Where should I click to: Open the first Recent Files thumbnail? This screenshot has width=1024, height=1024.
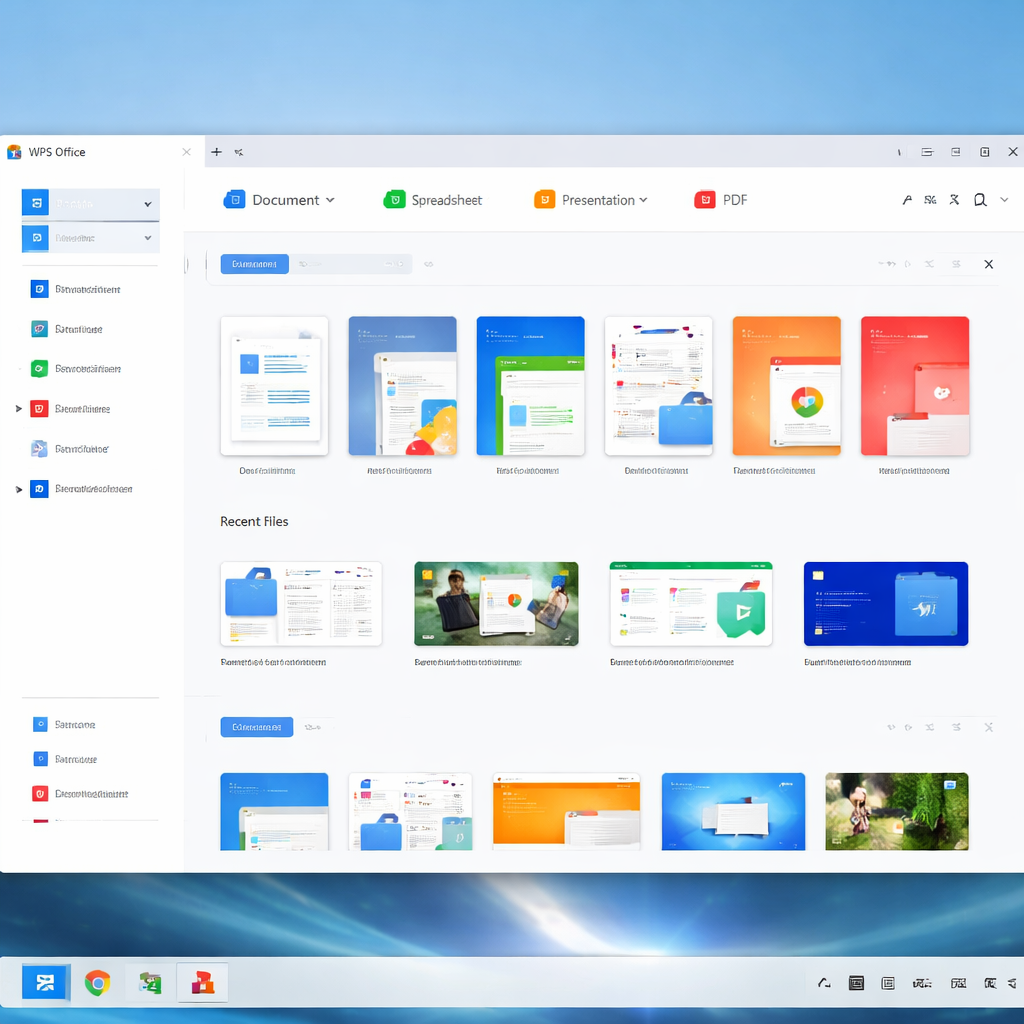300,603
